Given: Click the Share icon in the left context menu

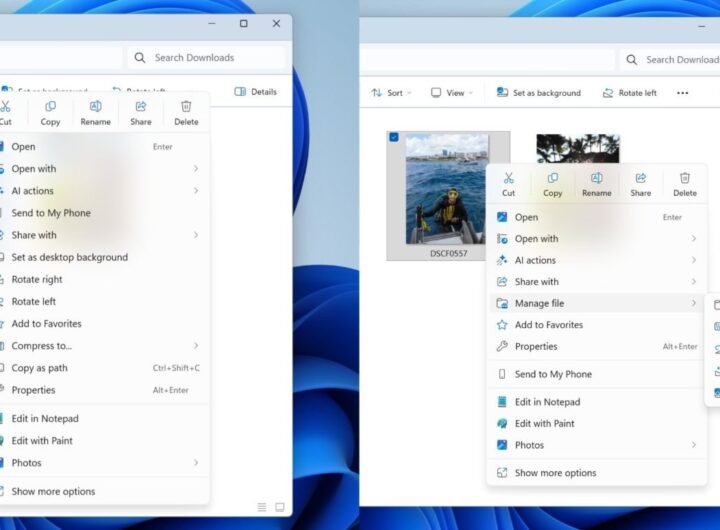Looking at the screenshot, I should coord(141,112).
